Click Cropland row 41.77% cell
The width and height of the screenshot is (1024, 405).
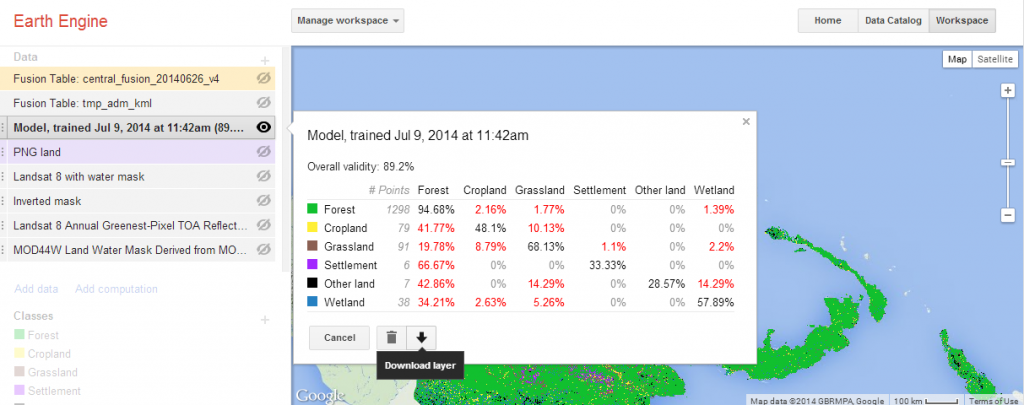[434, 228]
